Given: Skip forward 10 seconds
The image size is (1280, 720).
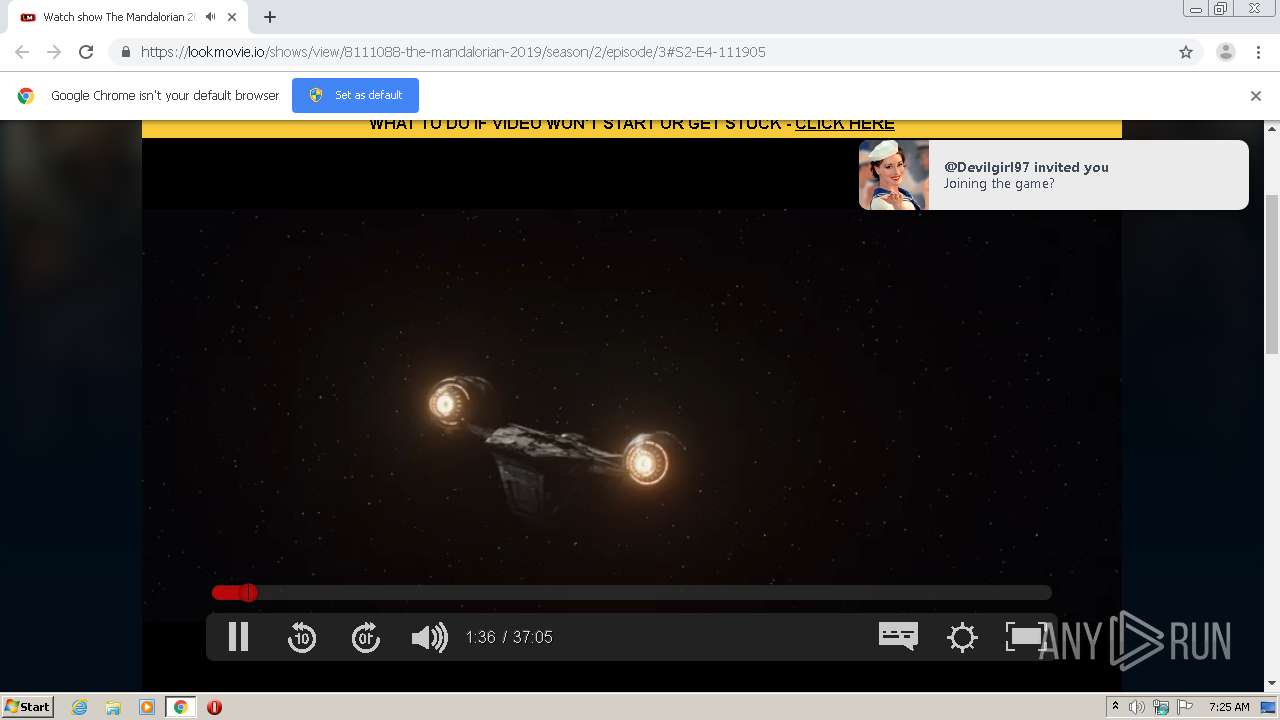Looking at the screenshot, I should click(366, 637).
